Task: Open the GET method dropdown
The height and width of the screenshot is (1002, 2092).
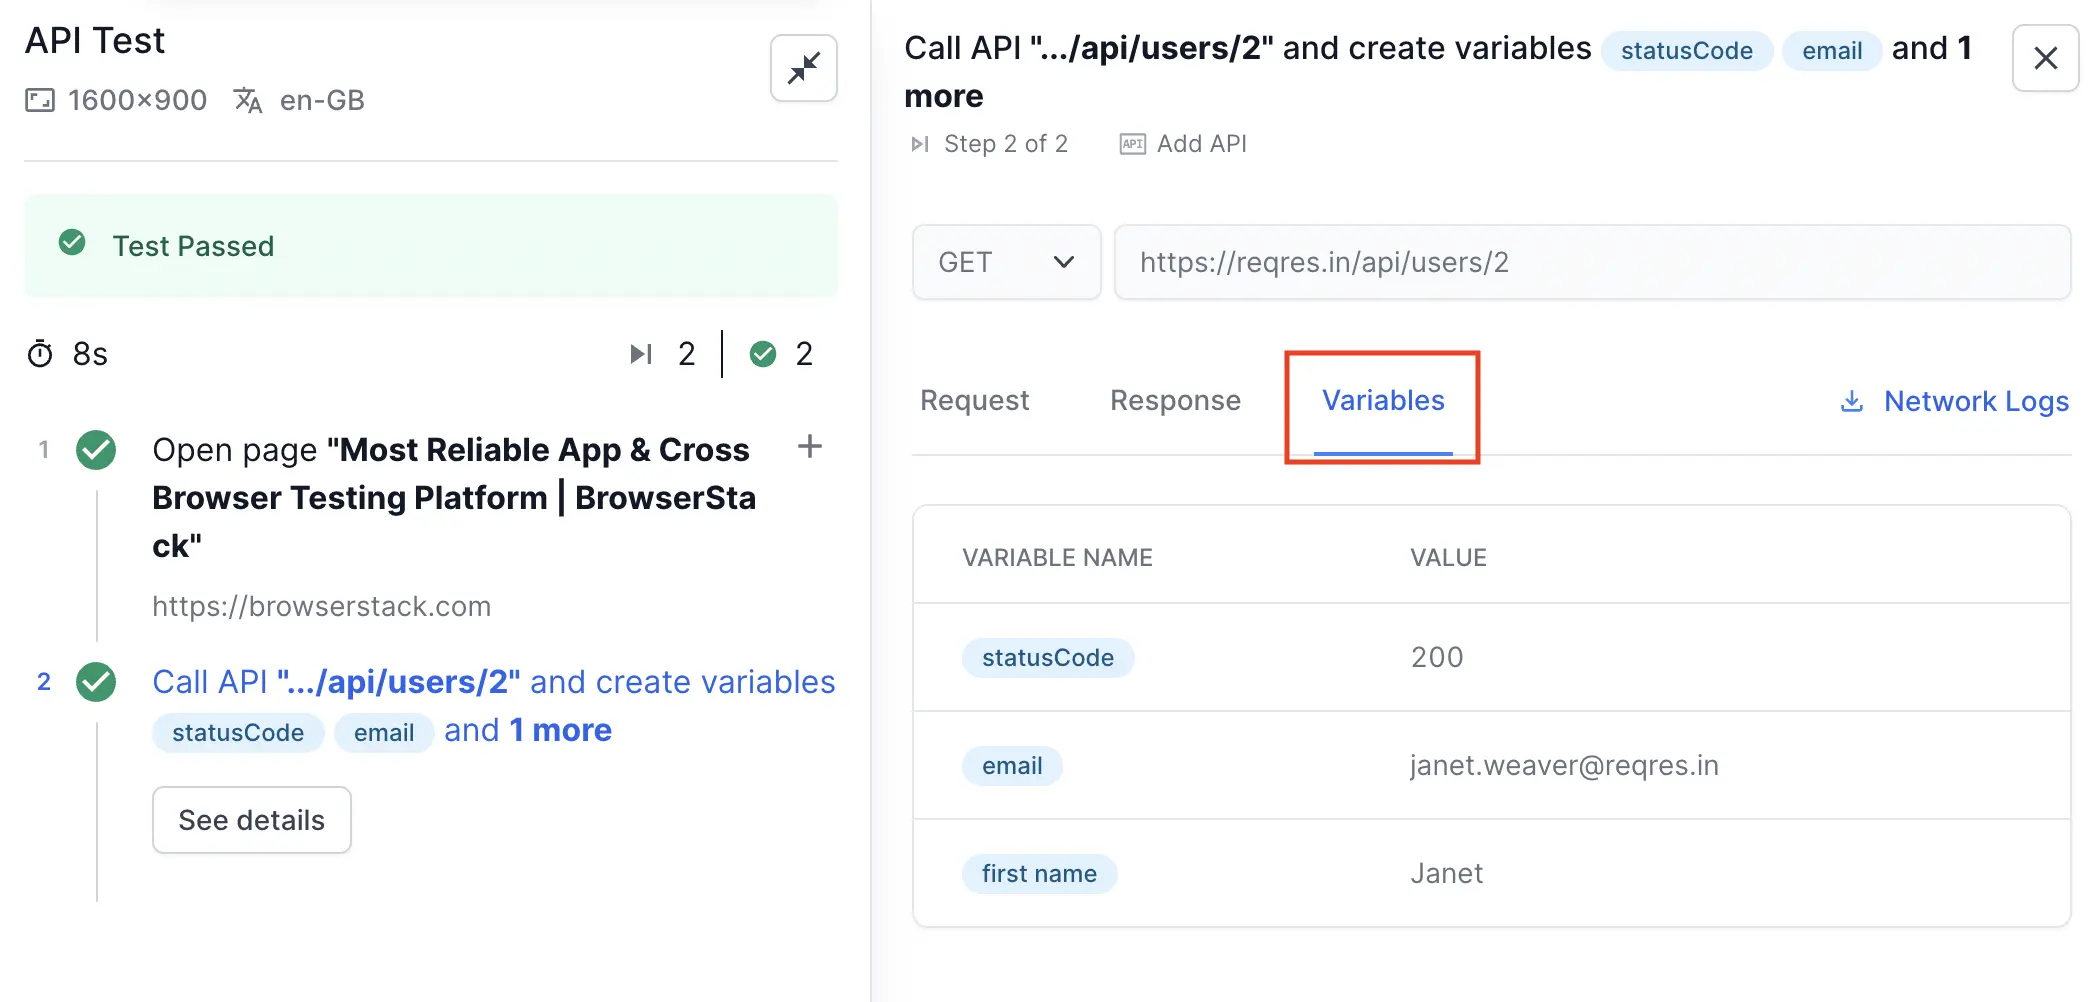Action: [x=1006, y=262]
